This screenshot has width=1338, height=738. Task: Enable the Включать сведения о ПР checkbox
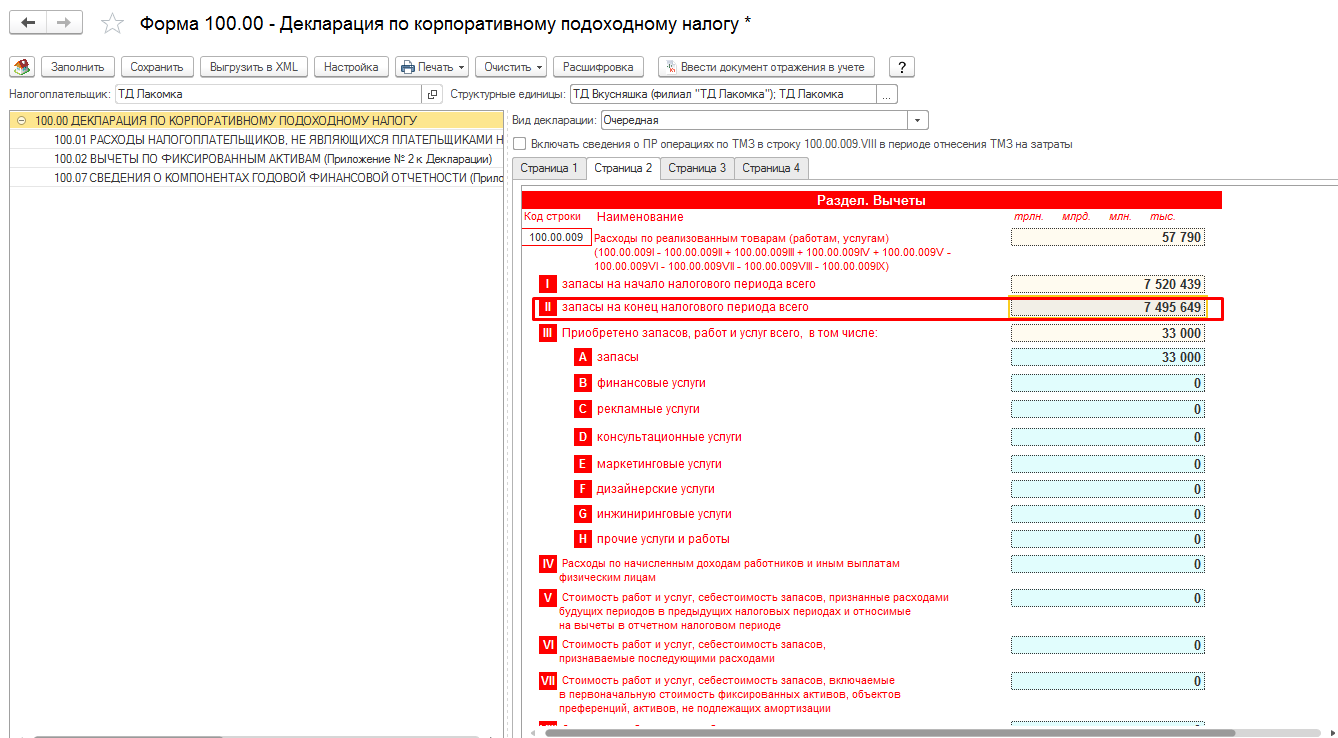tap(519, 144)
